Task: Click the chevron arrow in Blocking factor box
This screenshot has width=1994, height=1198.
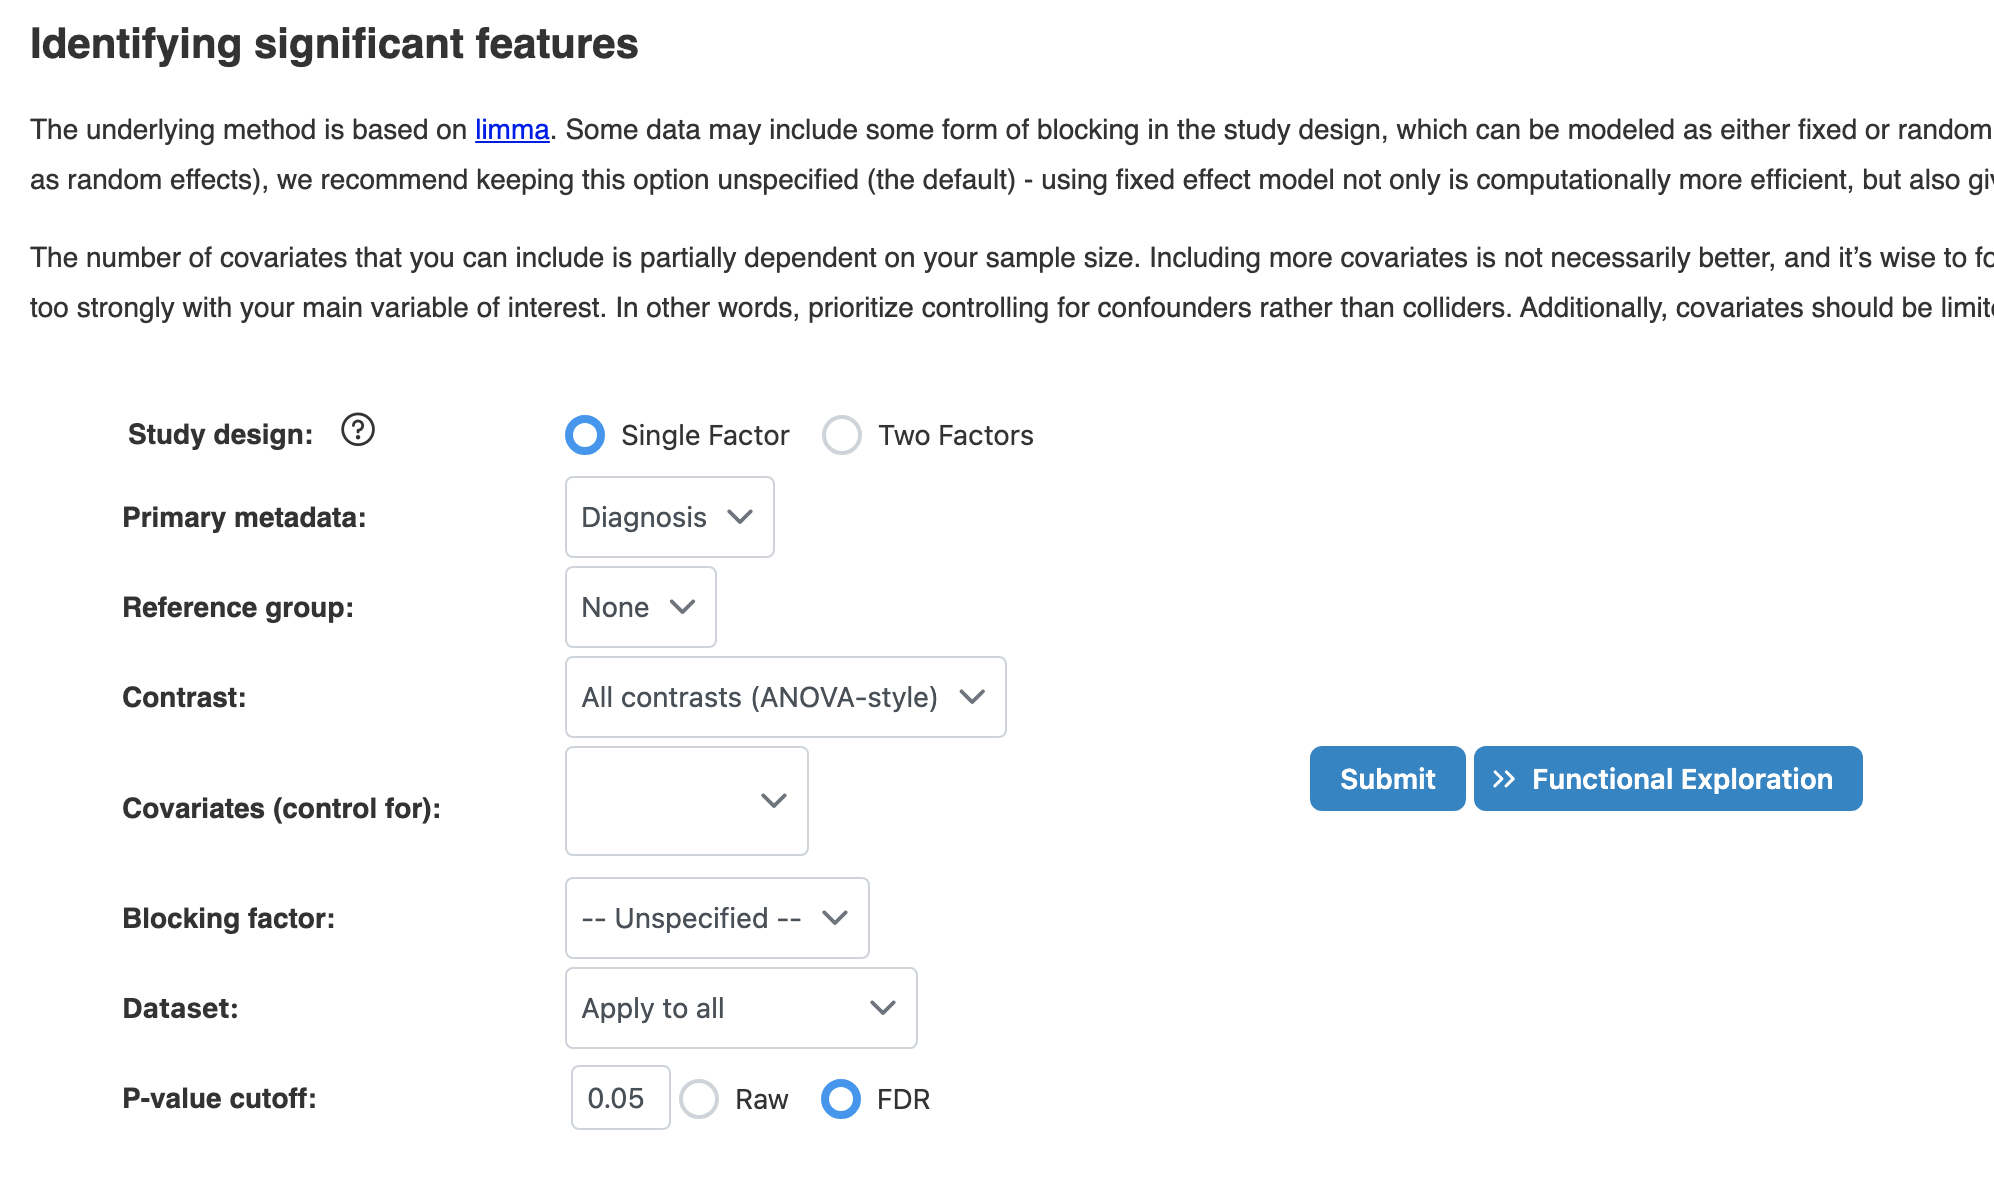Action: 835,918
